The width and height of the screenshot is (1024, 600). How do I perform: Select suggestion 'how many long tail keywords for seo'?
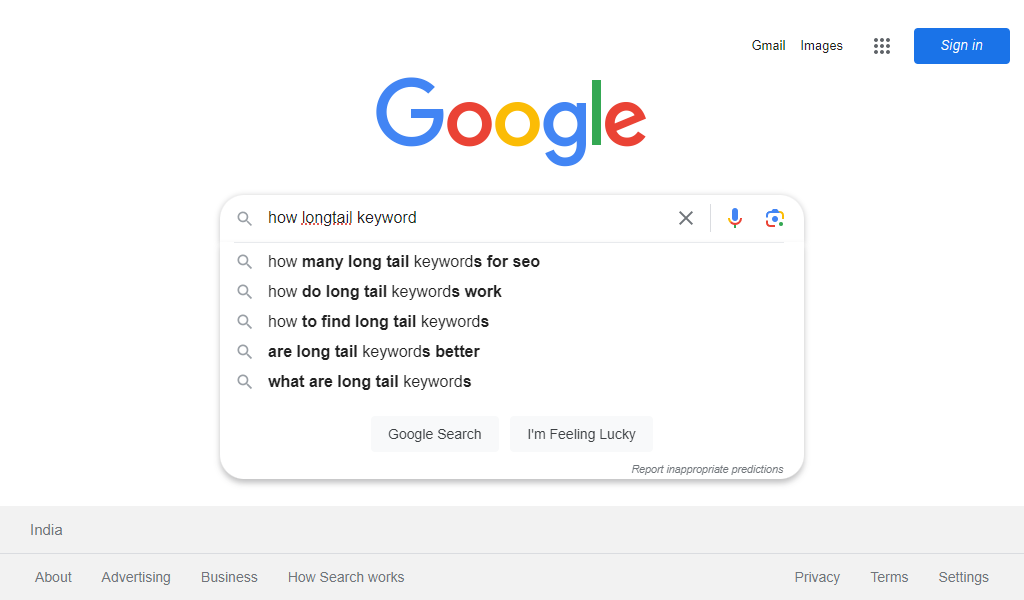(x=404, y=262)
